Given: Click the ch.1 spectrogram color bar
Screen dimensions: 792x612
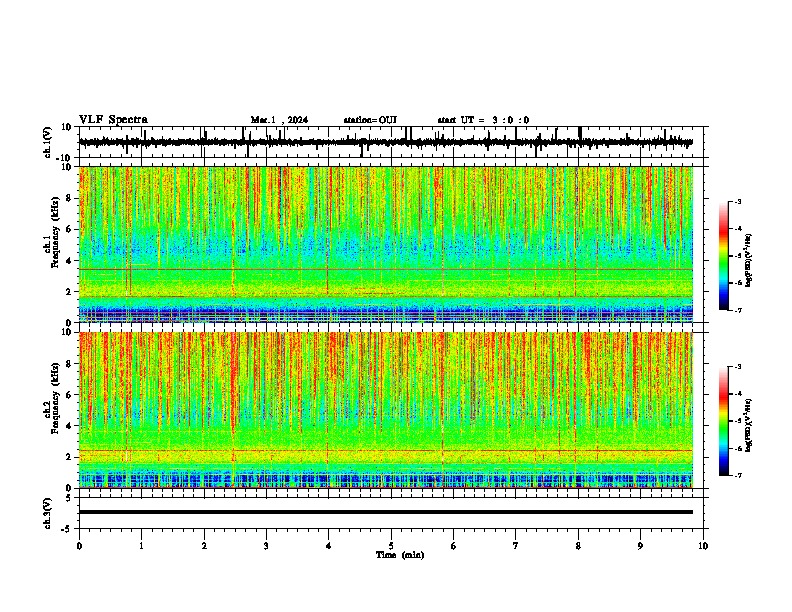Looking at the screenshot, I should [x=723, y=256].
